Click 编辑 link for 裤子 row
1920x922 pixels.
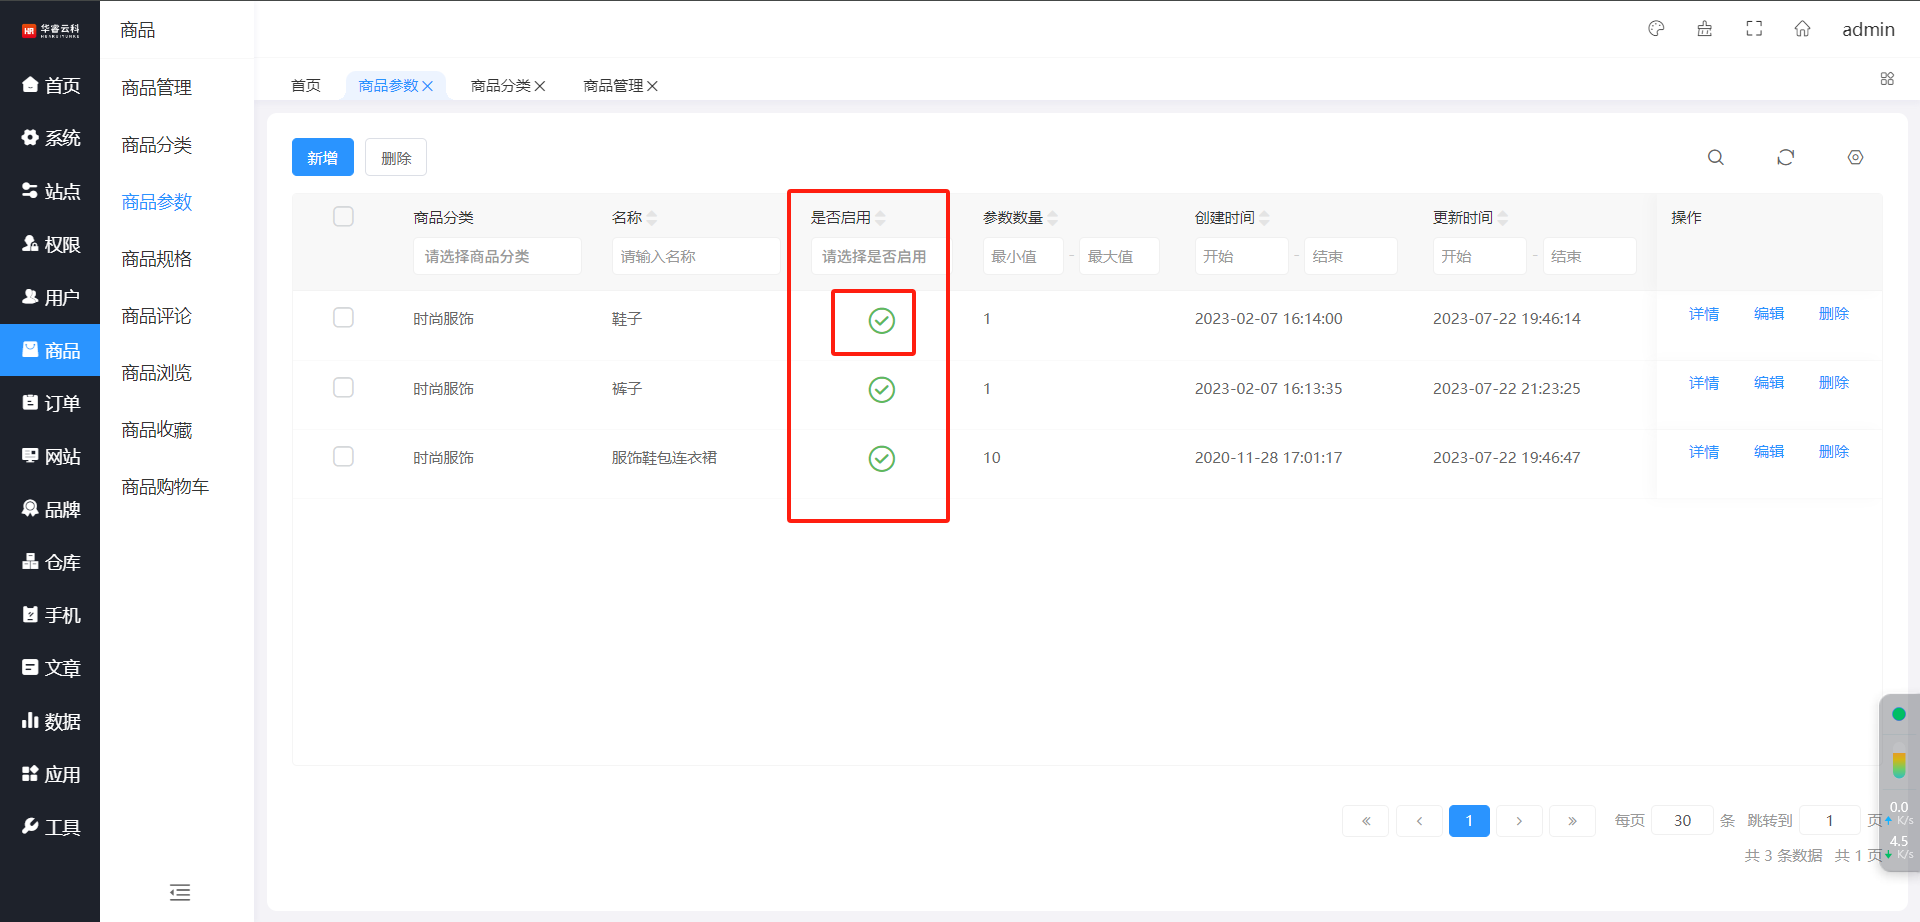(x=1768, y=383)
